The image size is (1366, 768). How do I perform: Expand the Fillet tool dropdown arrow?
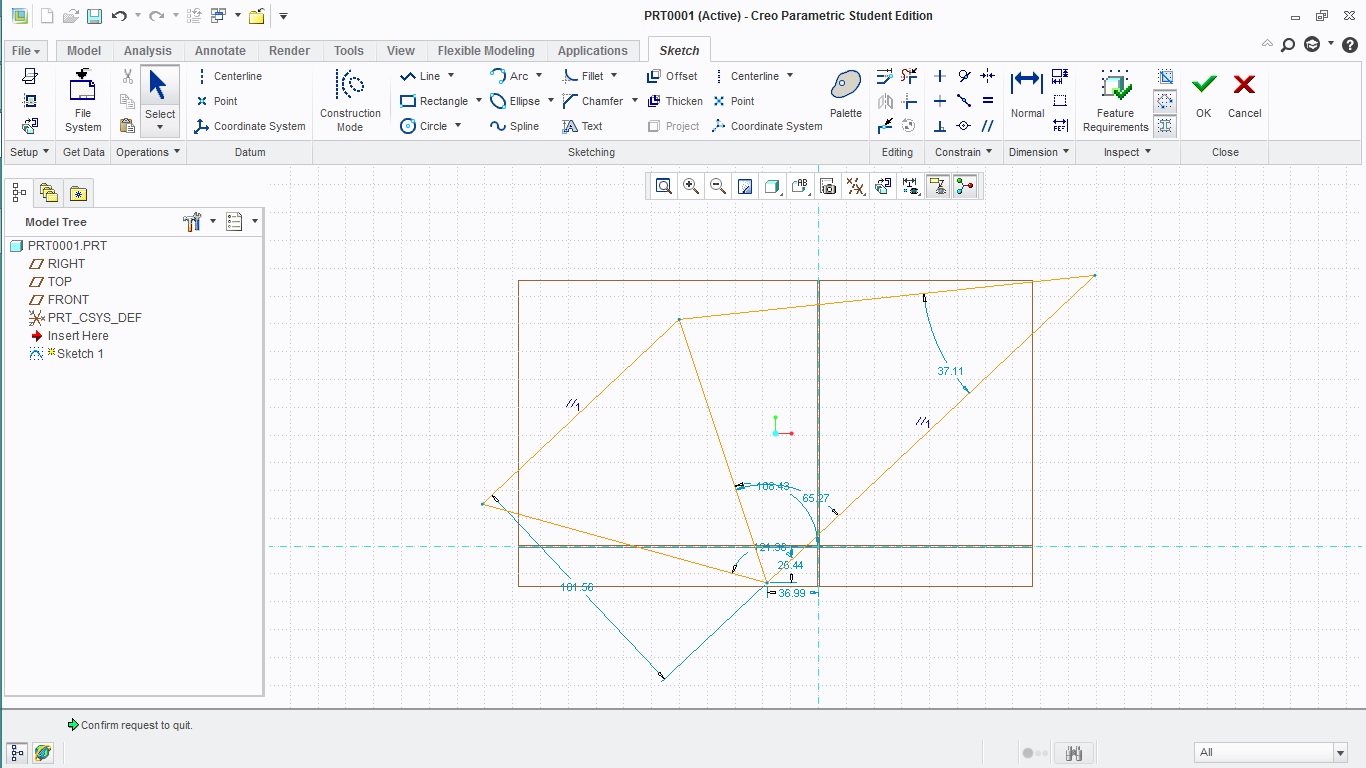614,76
